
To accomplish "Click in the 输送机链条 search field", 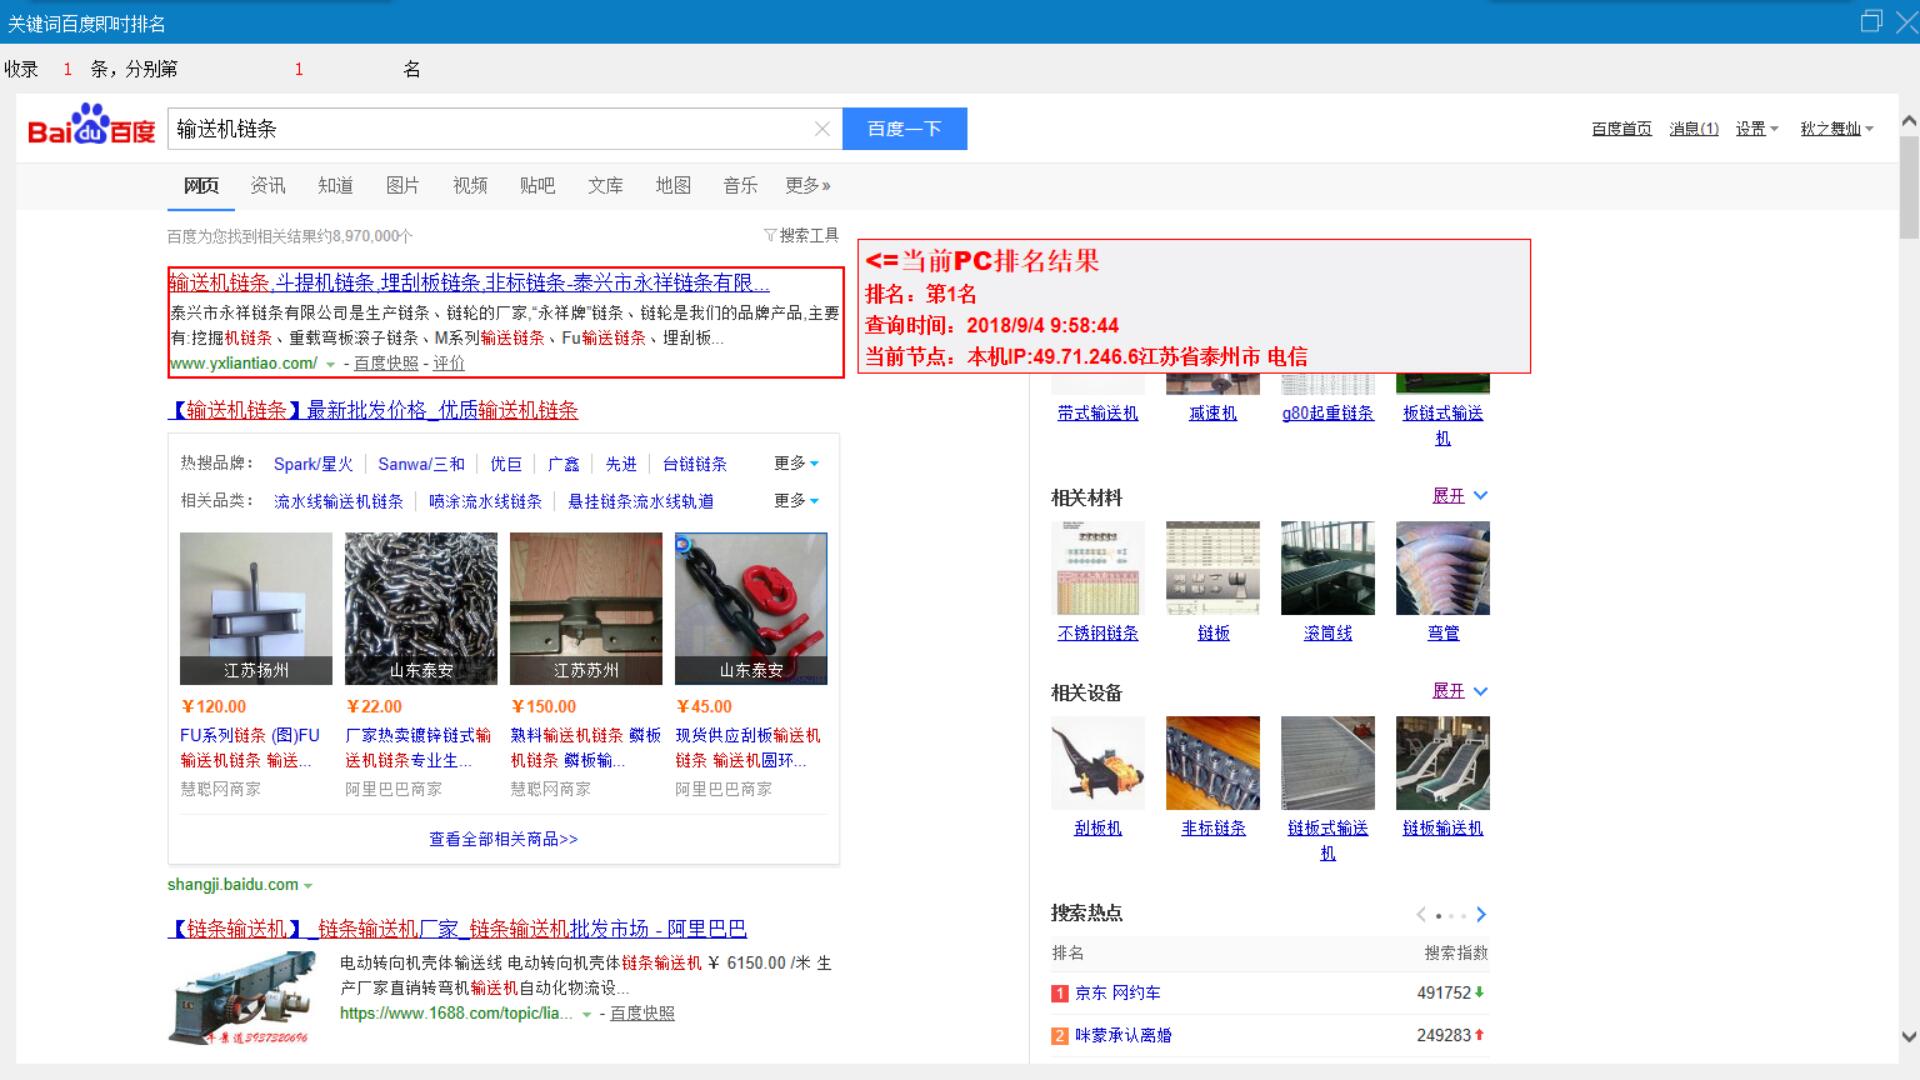I will pos(490,129).
